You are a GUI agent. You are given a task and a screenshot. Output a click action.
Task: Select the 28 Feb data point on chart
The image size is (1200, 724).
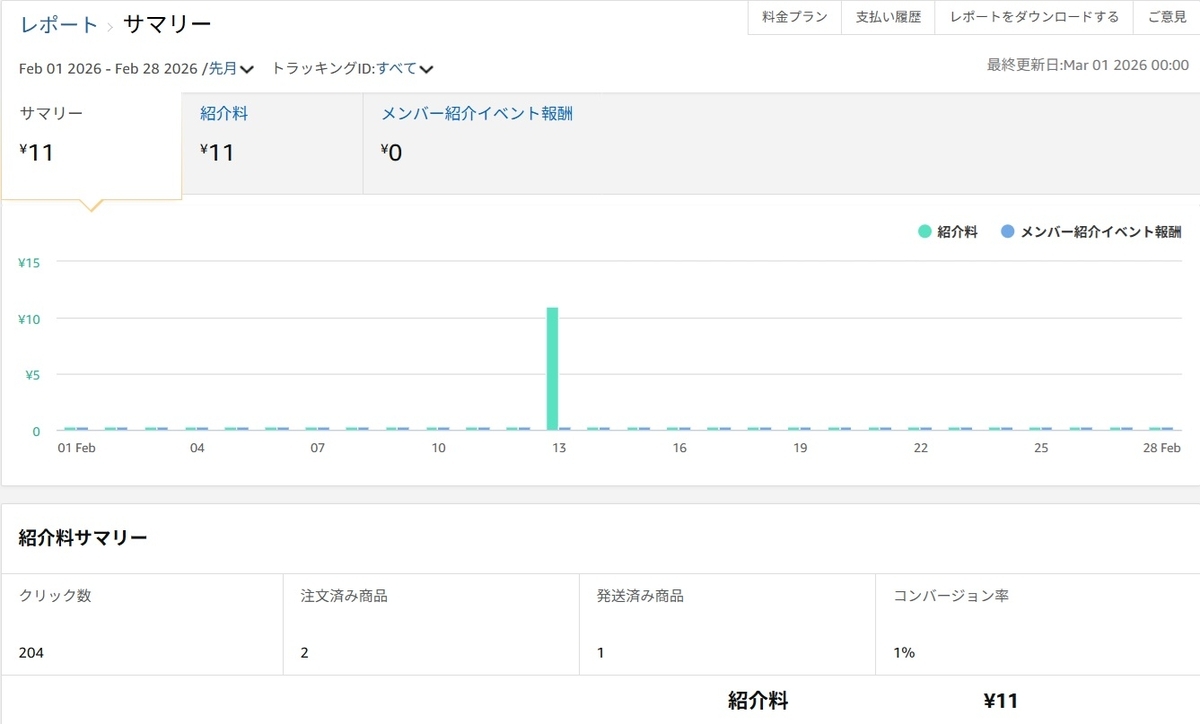pos(1155,429)
